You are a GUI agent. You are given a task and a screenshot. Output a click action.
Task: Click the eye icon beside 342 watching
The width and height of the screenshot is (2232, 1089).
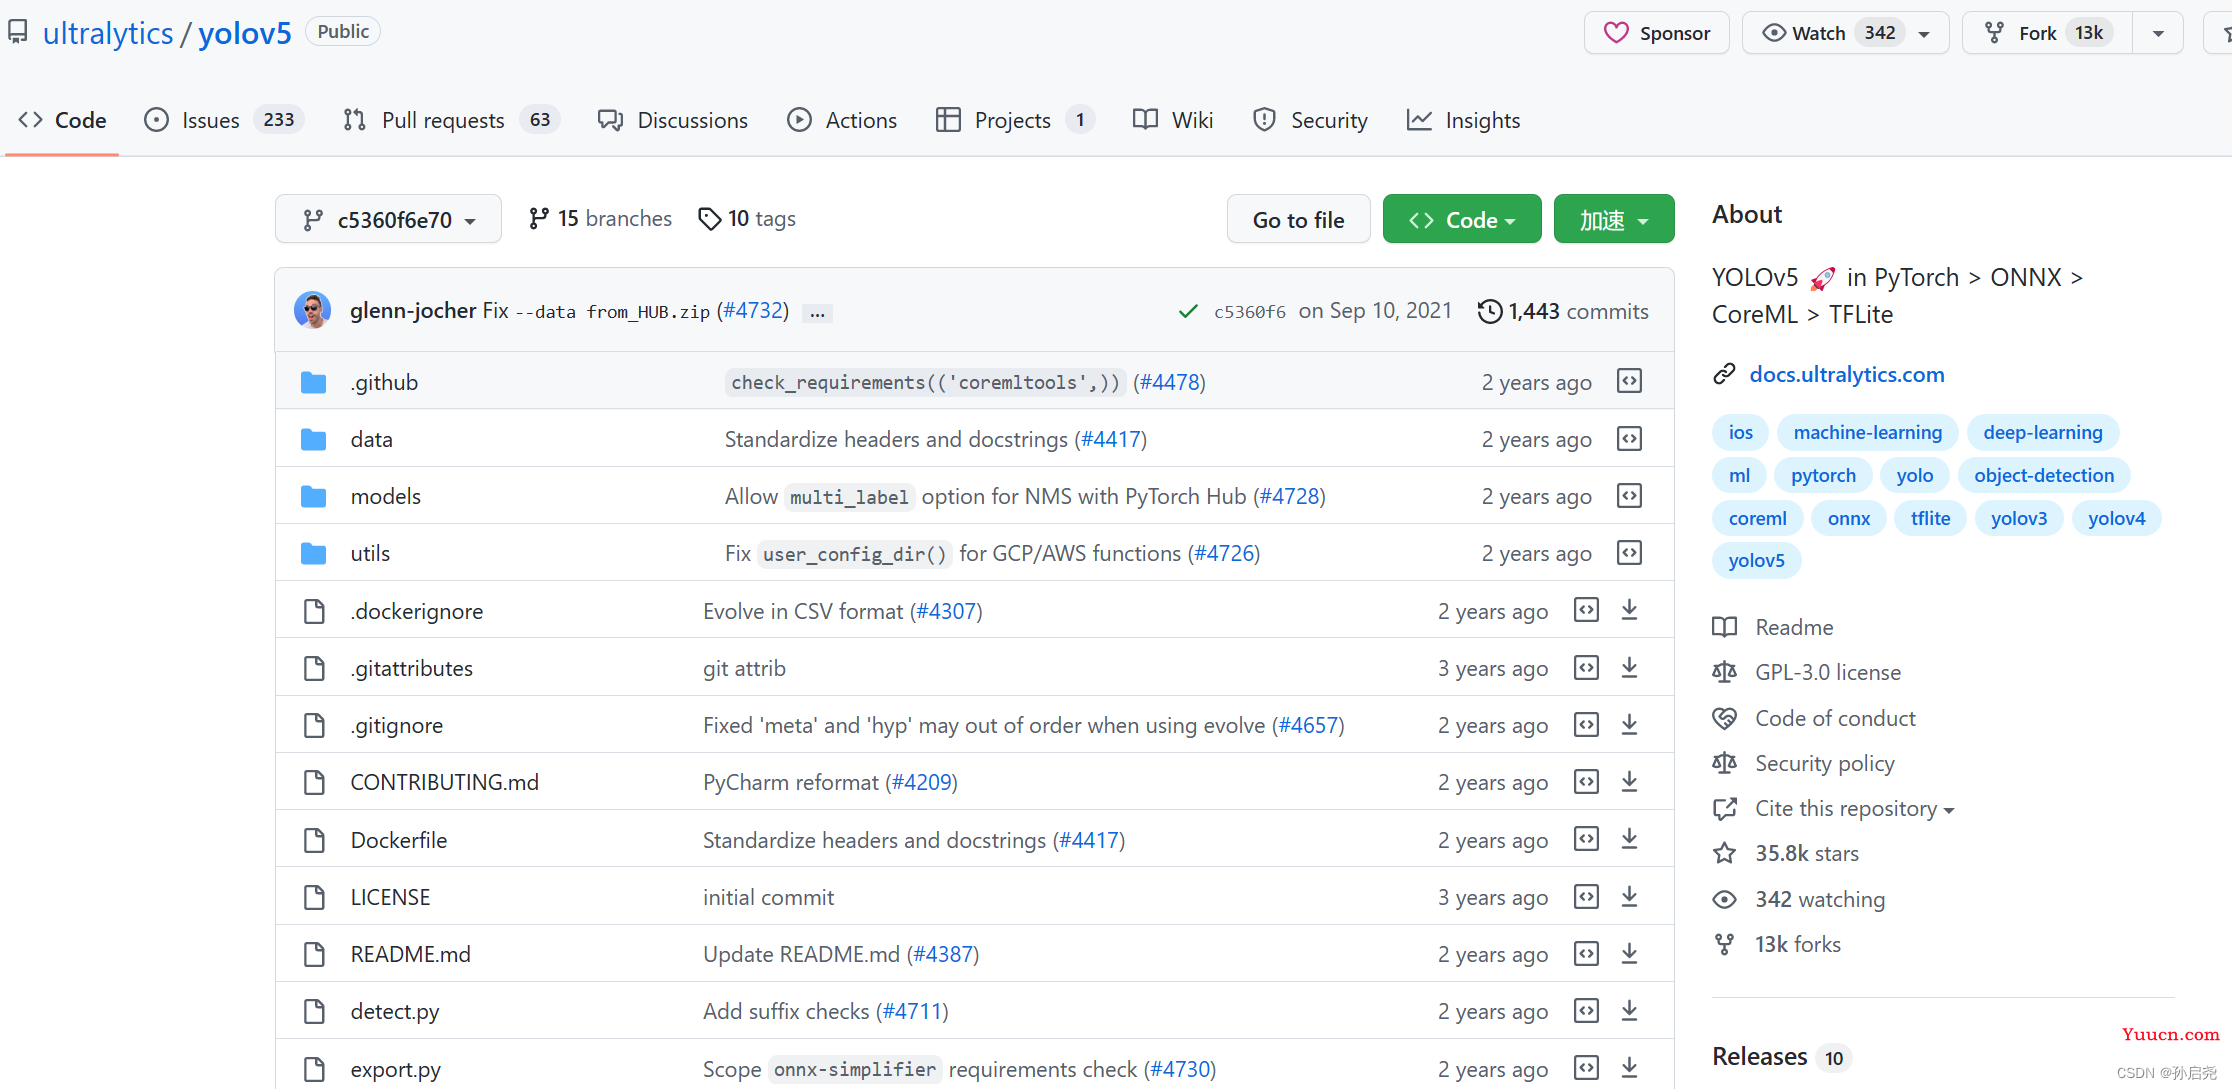click(1724, 899)
